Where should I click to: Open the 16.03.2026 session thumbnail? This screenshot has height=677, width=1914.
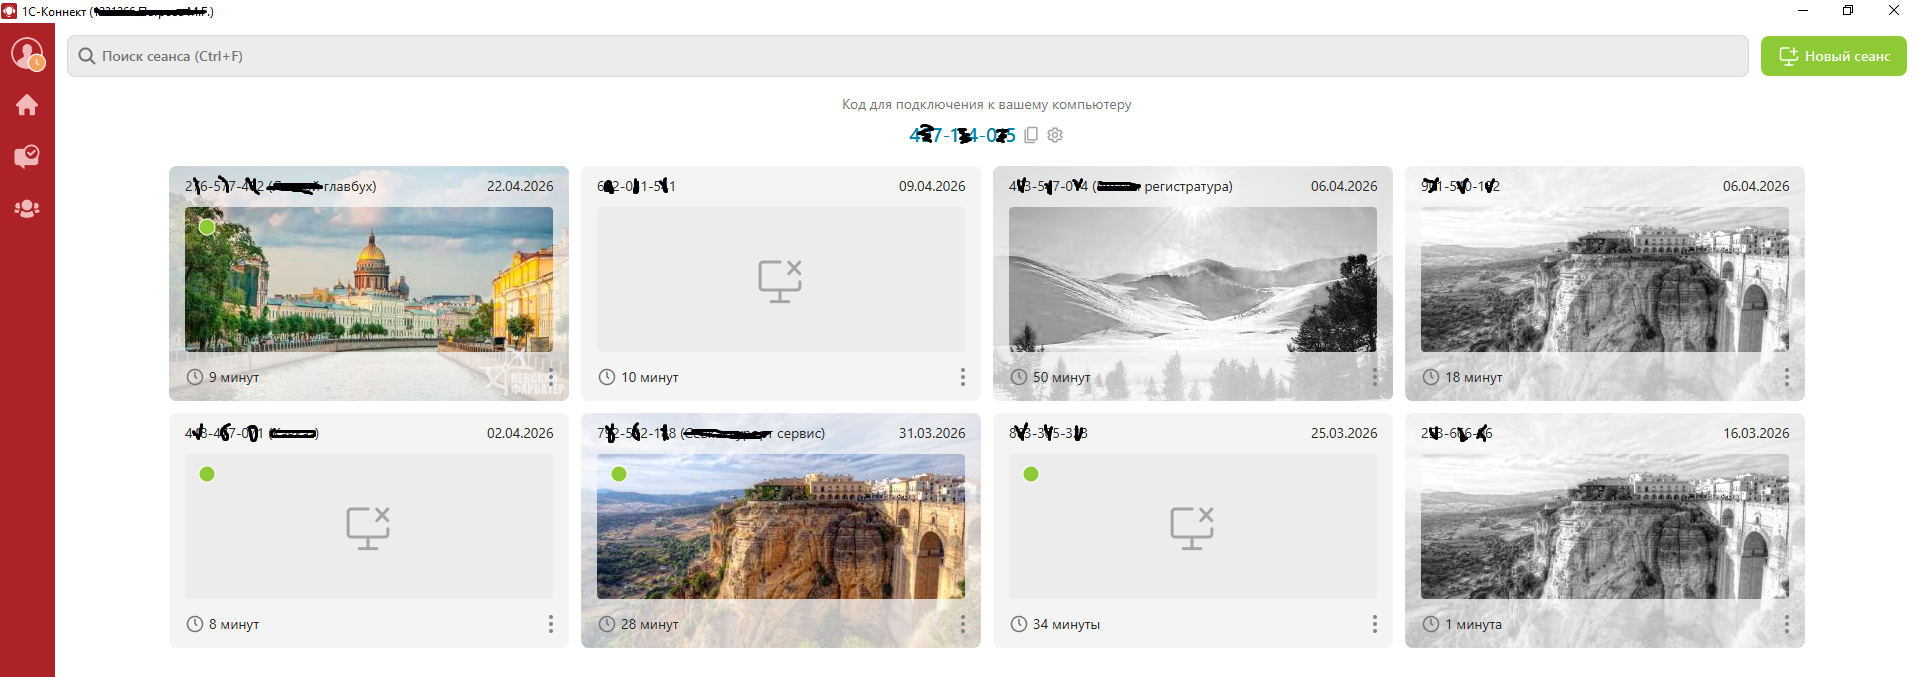tap(1604, 526)
